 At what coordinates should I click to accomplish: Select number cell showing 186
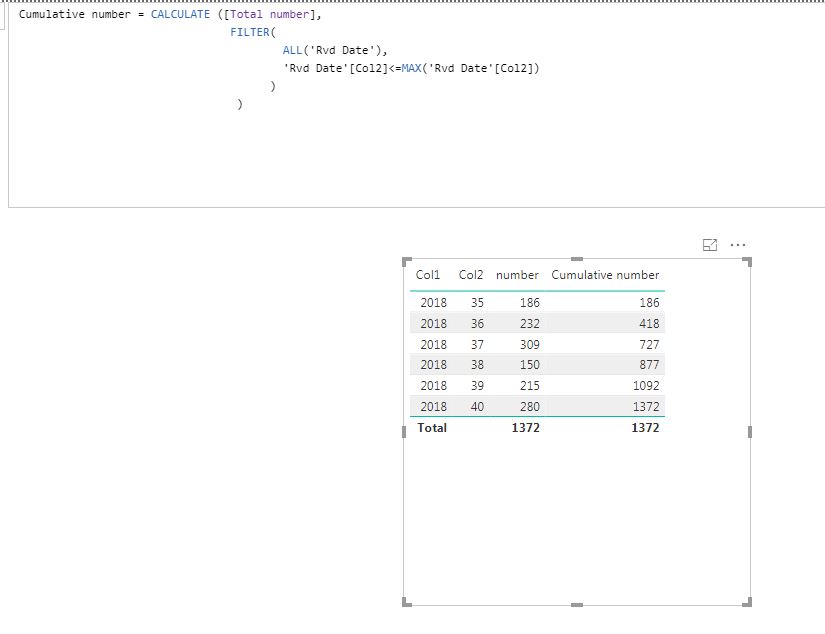530,303
